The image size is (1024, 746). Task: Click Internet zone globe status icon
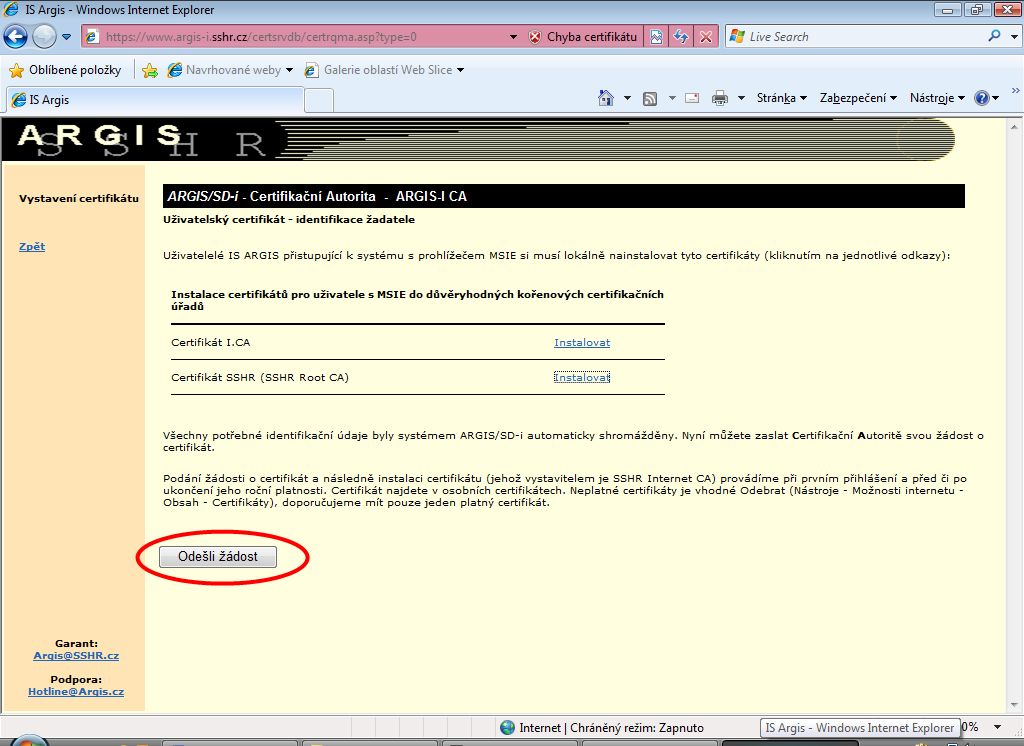[x=507, y=728]
